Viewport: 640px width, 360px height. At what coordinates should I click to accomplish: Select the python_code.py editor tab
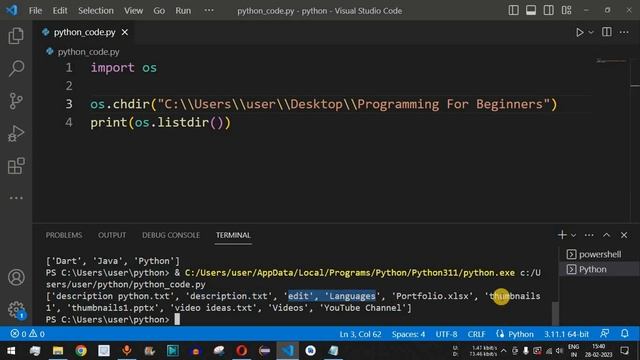(x=84, y=32)
